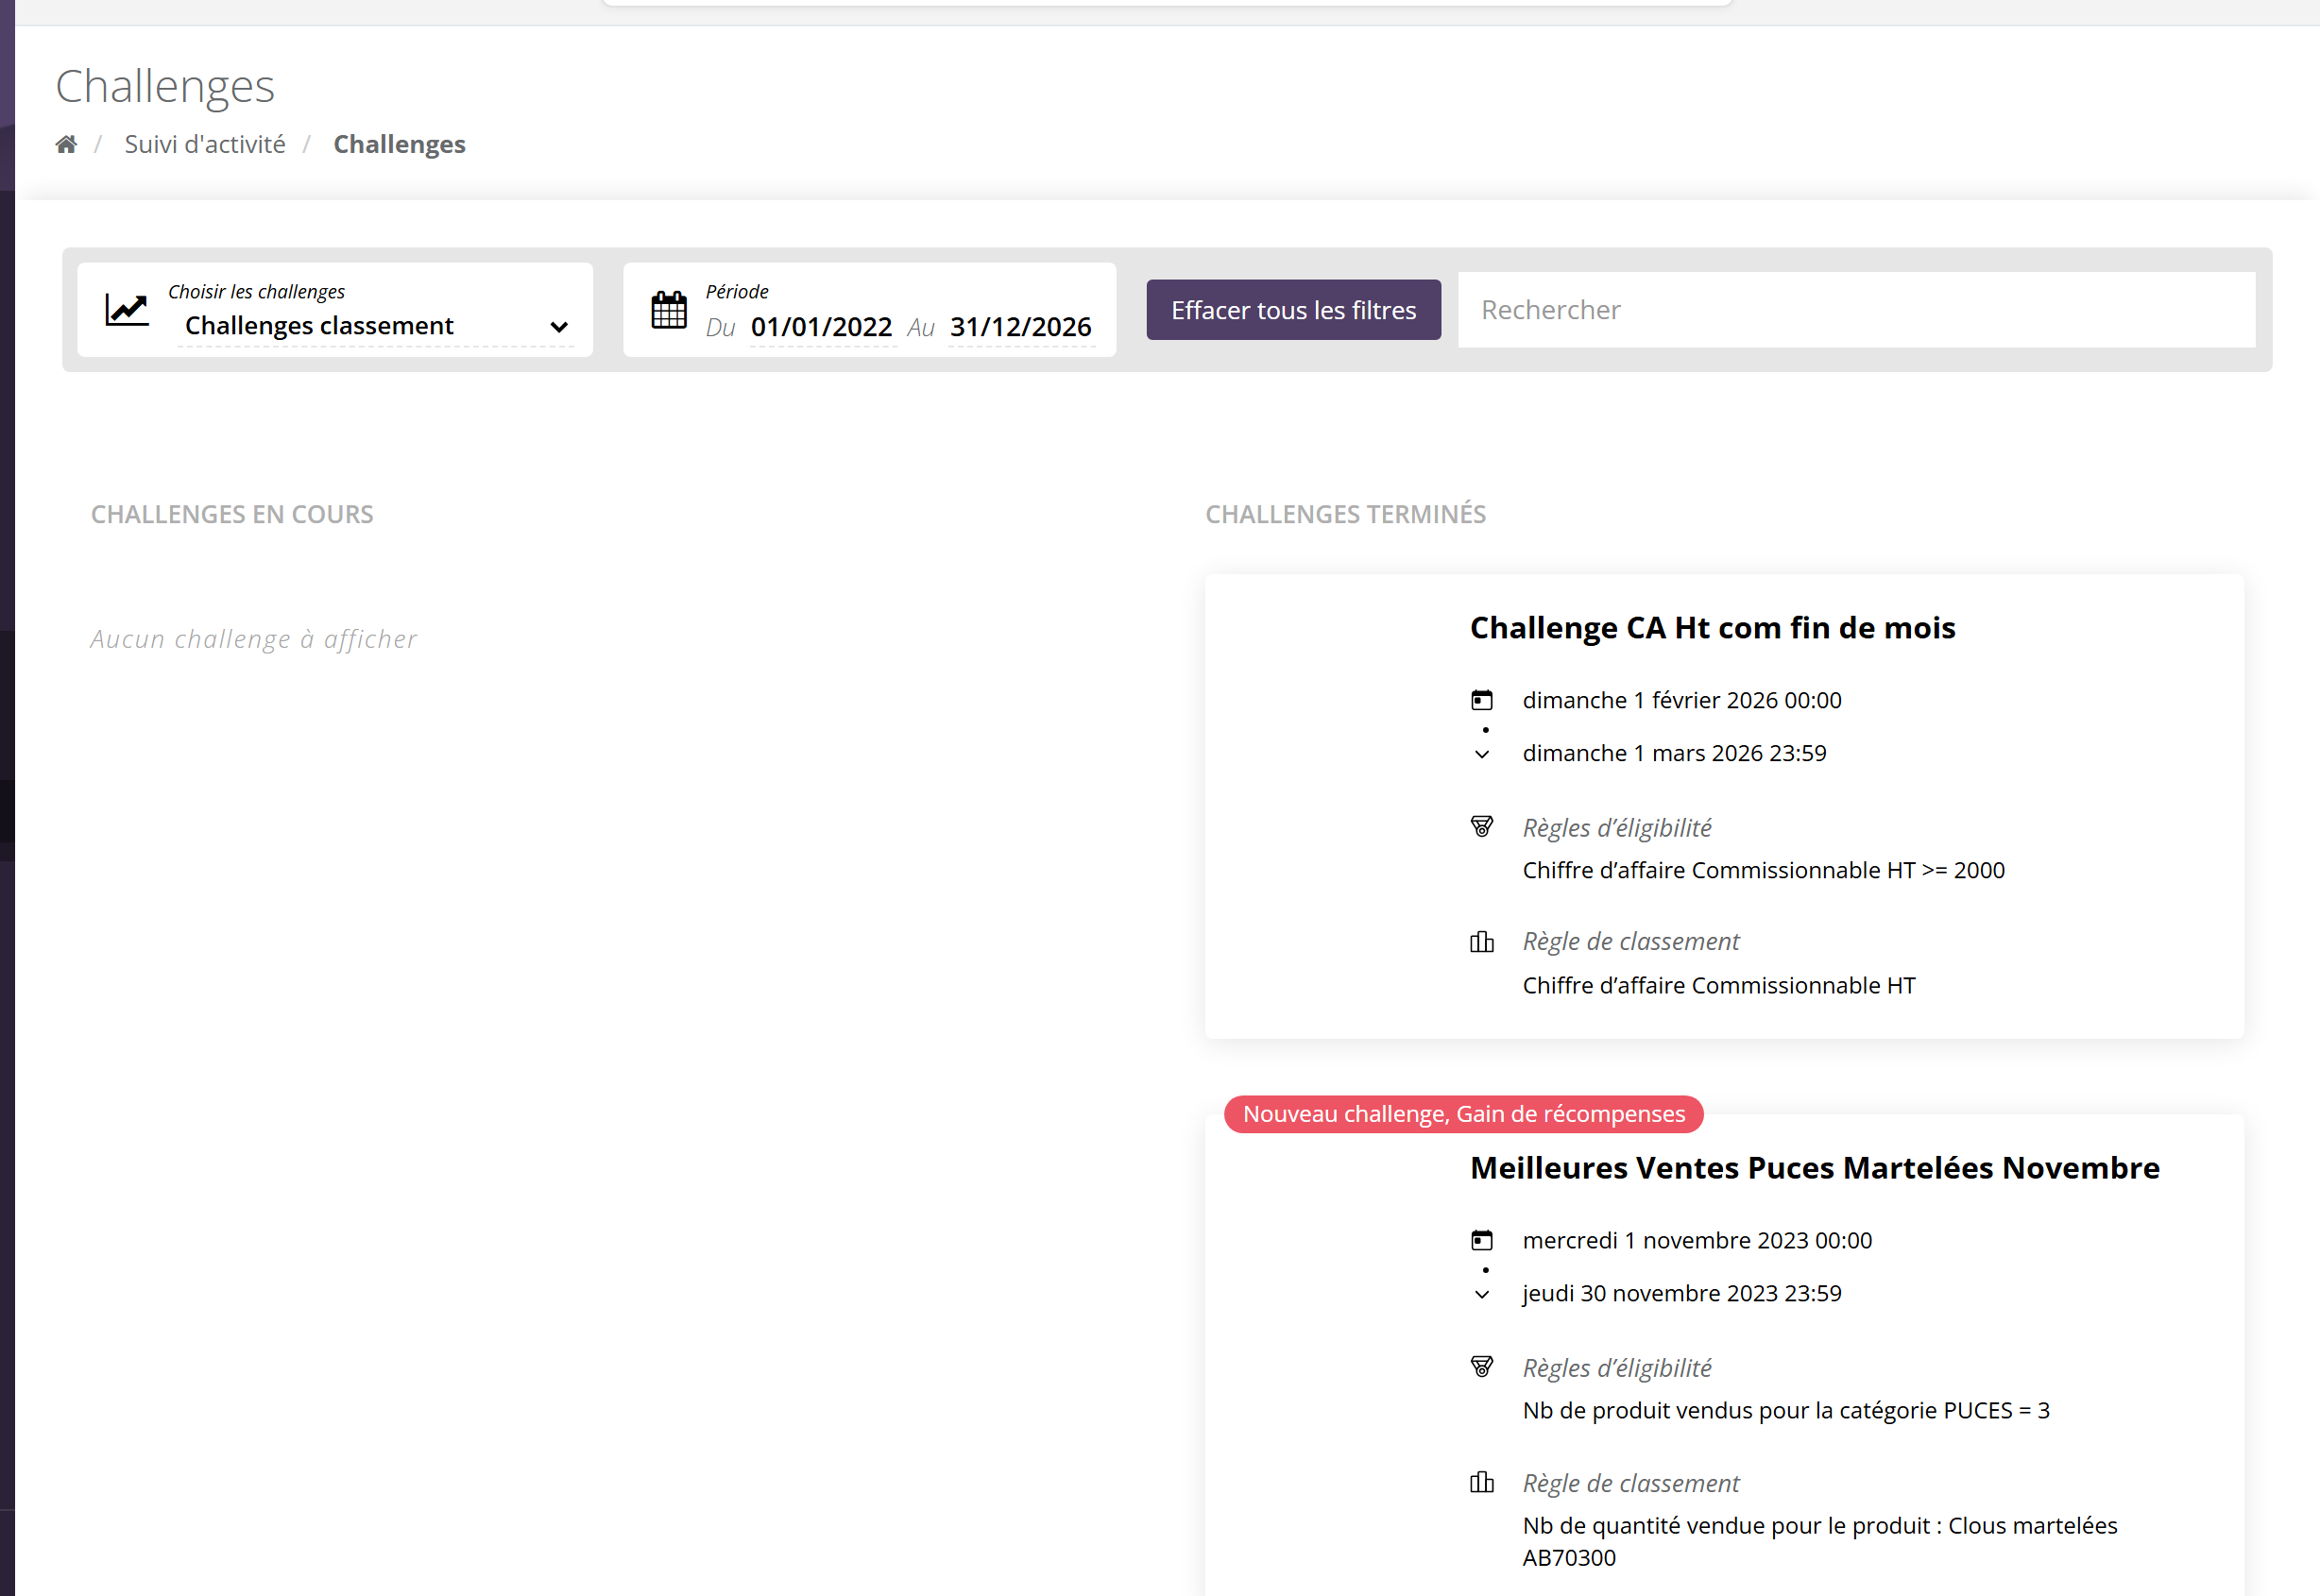Focus the Rechercher search field

[1856, 310]
